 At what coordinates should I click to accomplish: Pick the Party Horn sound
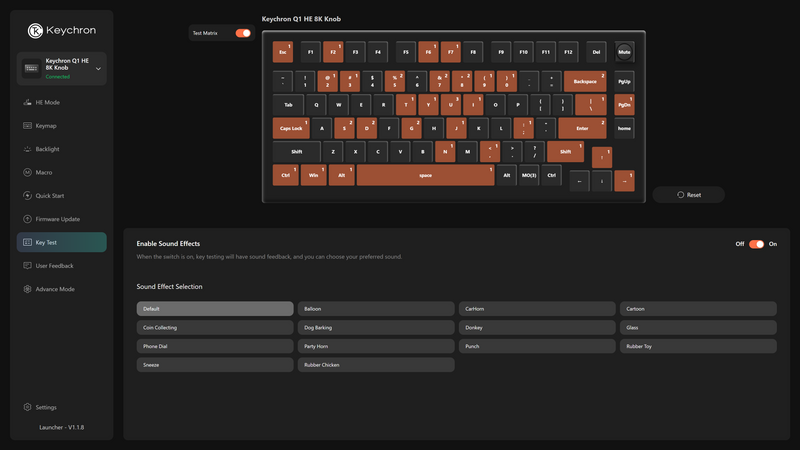click(x=376, y=346)
